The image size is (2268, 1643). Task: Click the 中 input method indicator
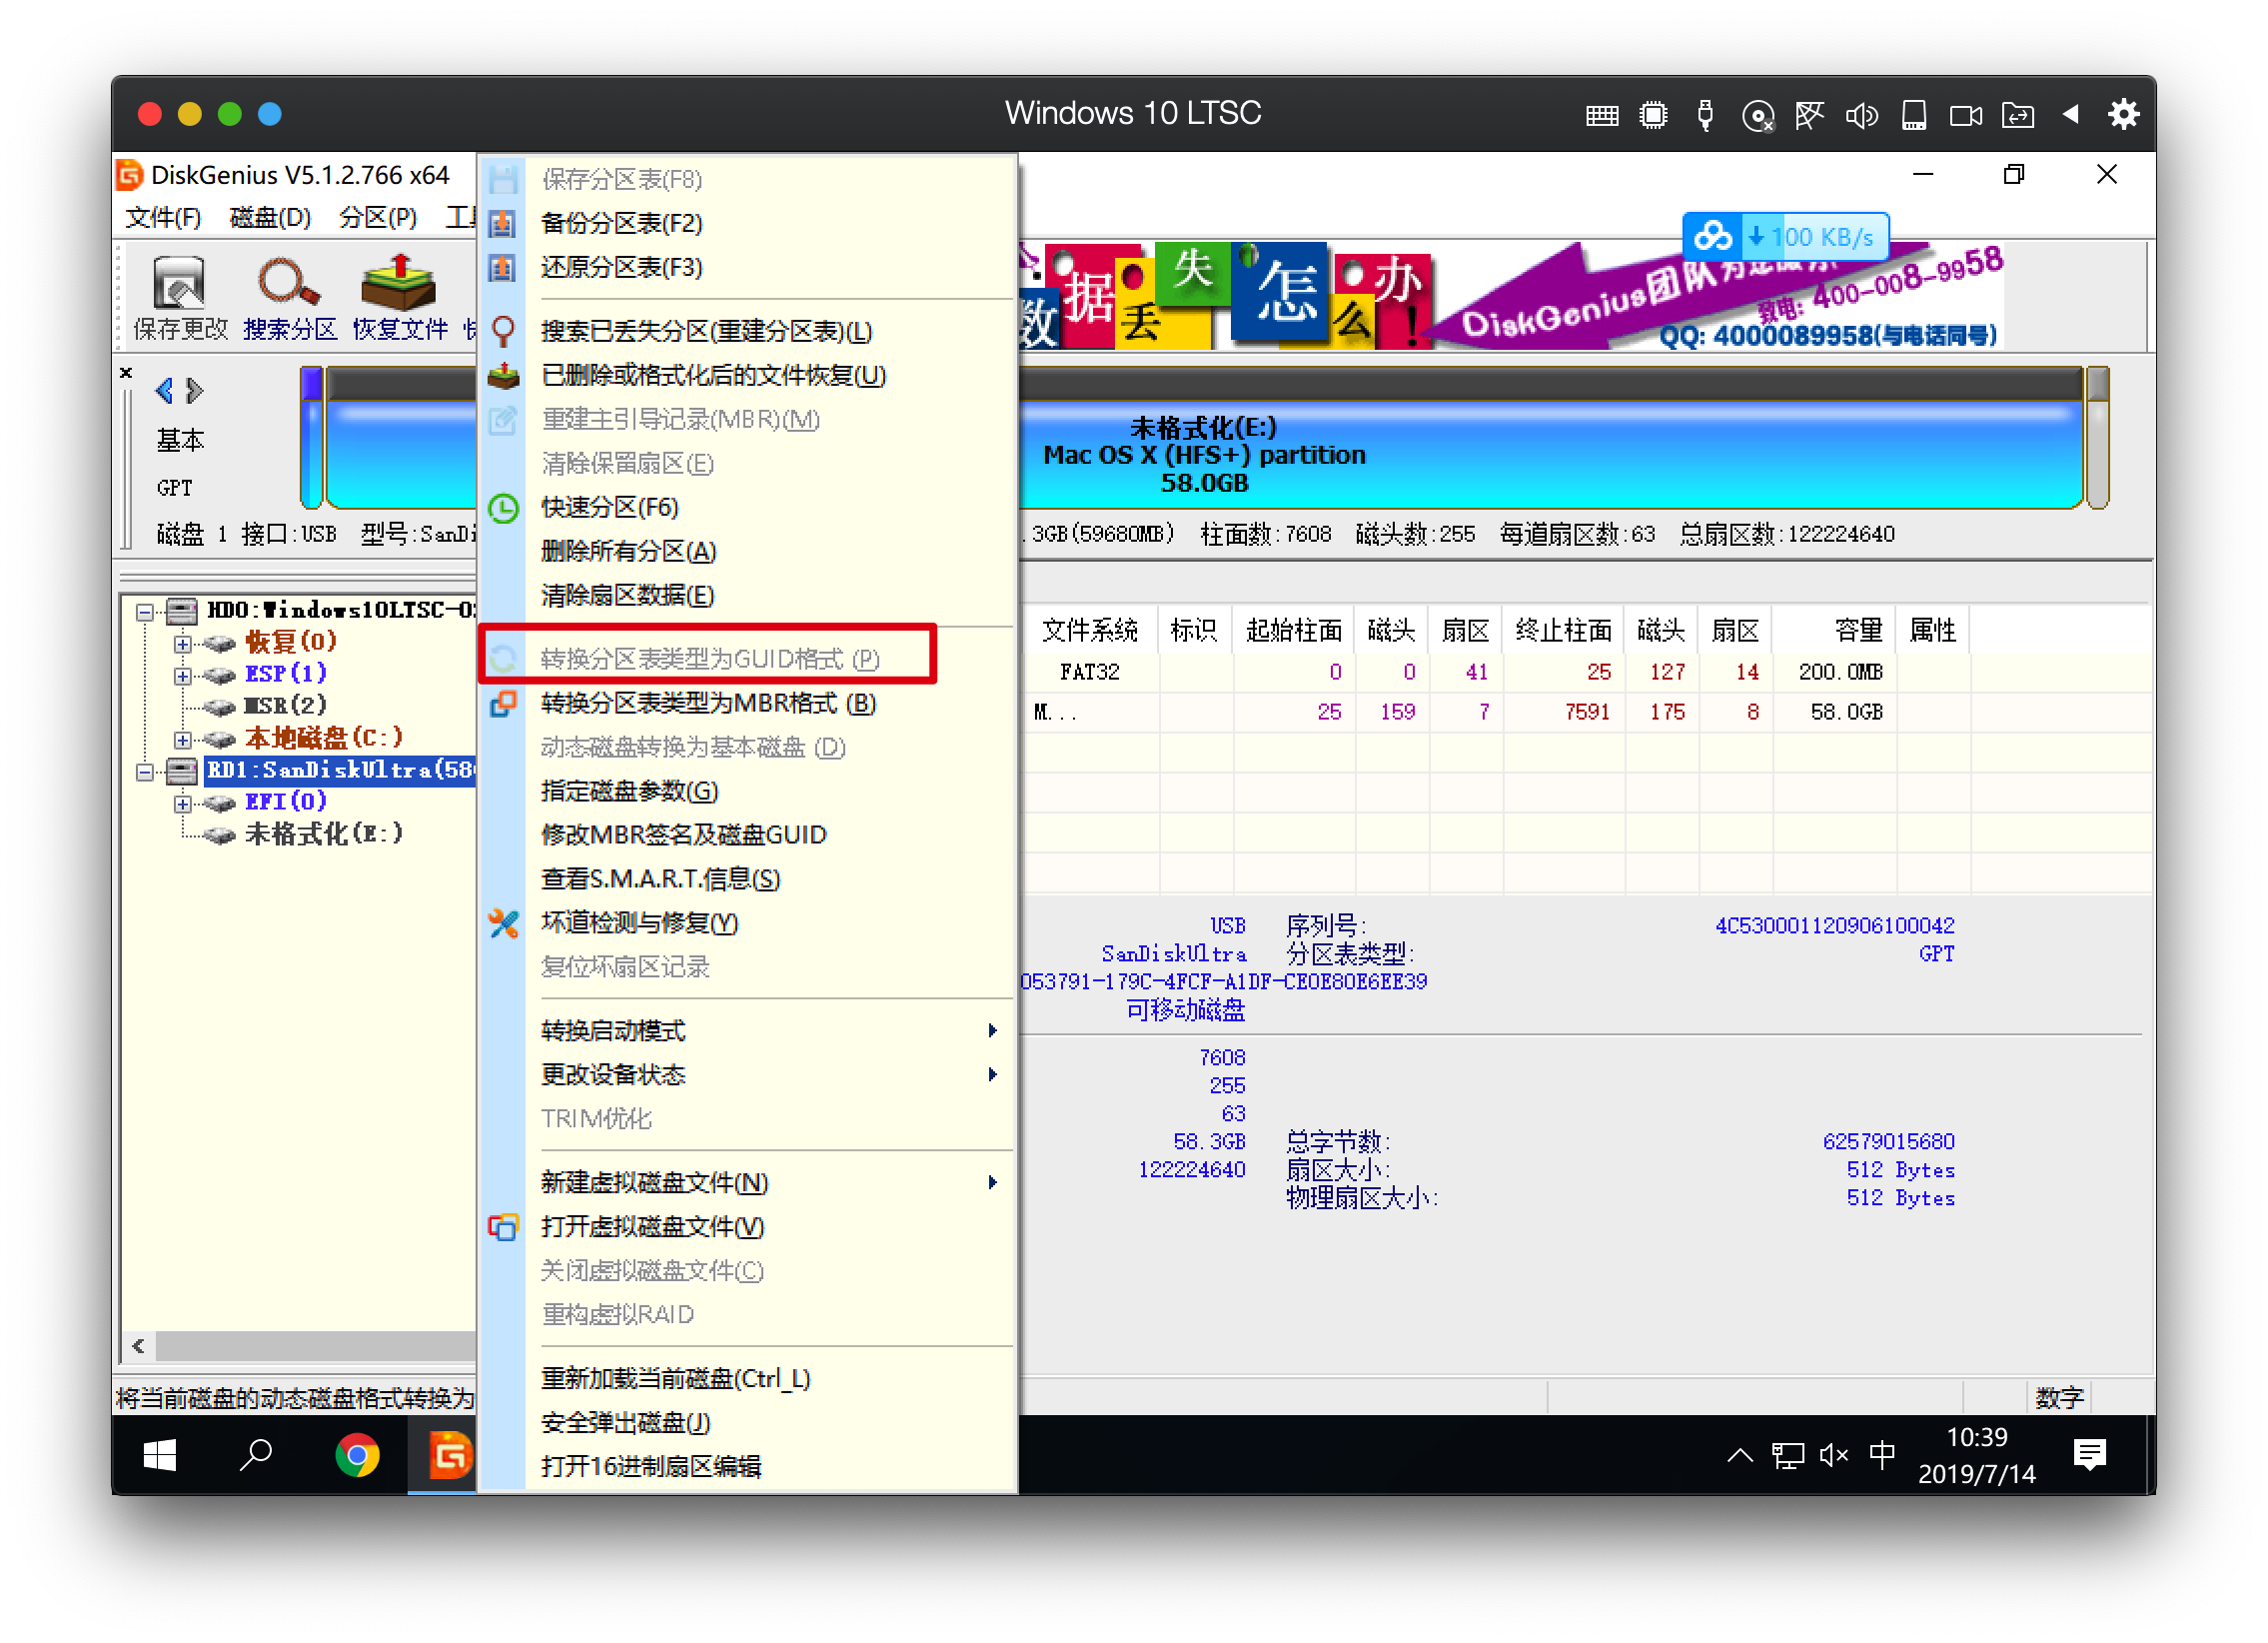[x=1882, y=1455]
